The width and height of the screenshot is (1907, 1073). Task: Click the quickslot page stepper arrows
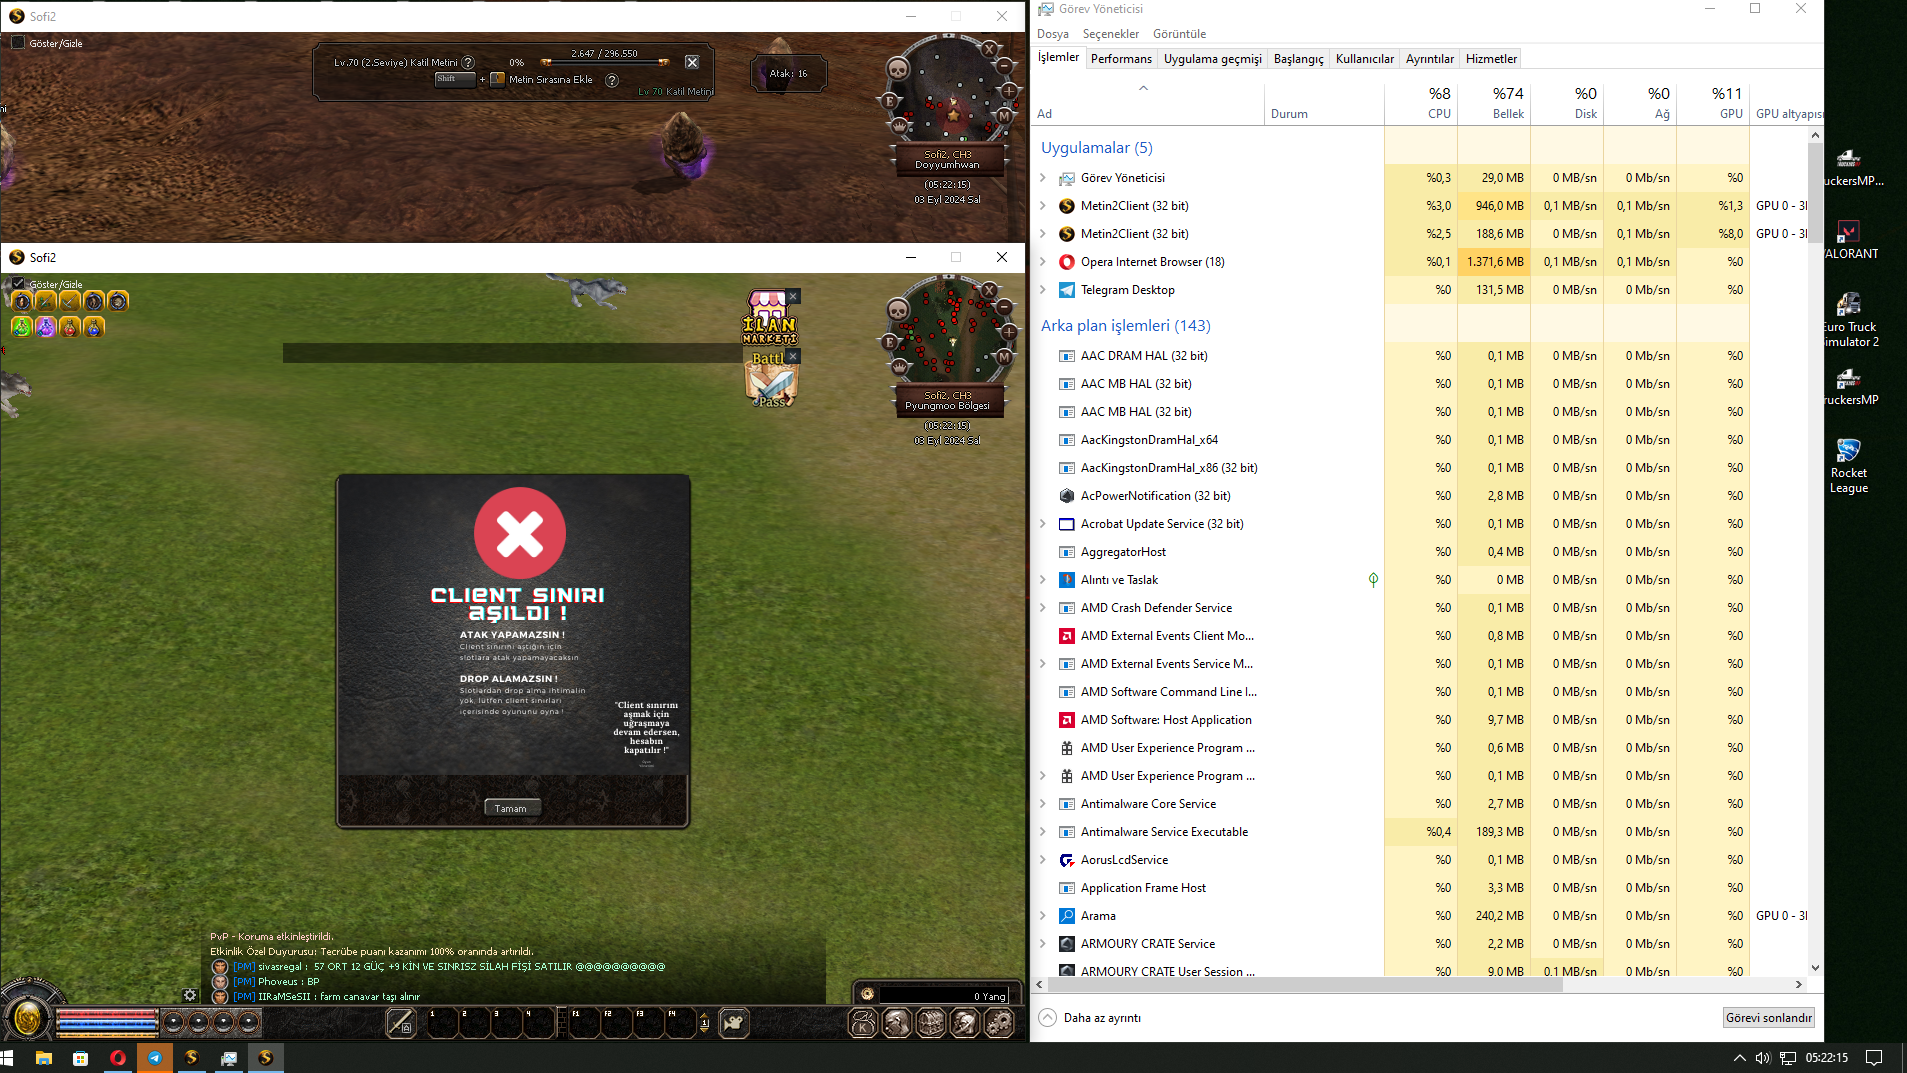point(704,1022)
